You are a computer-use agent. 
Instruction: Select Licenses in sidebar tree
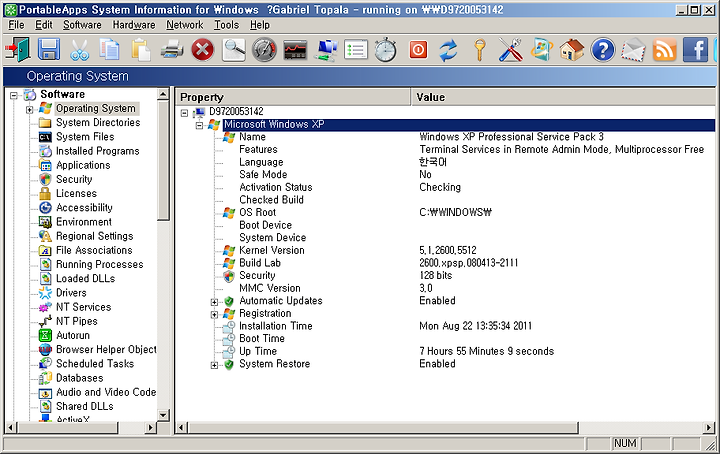pos(76,194)
